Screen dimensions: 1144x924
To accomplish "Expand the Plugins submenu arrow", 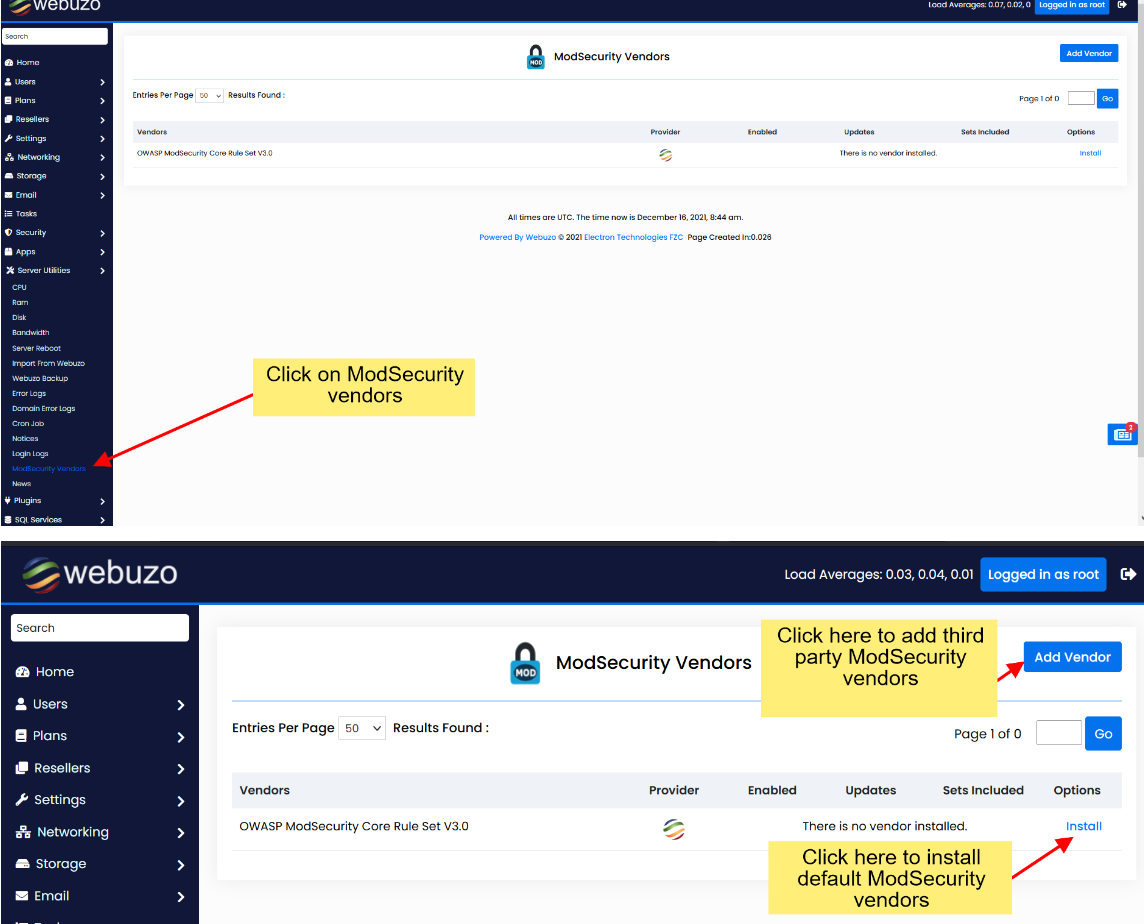I will coord(102,501).
